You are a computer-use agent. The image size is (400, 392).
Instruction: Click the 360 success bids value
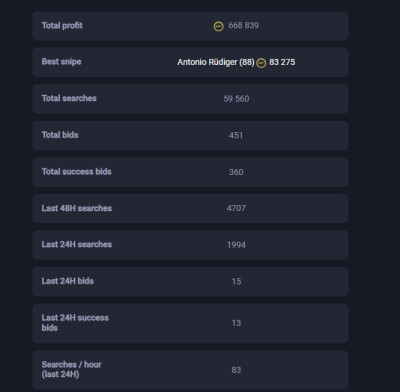(x=236, y=172)
